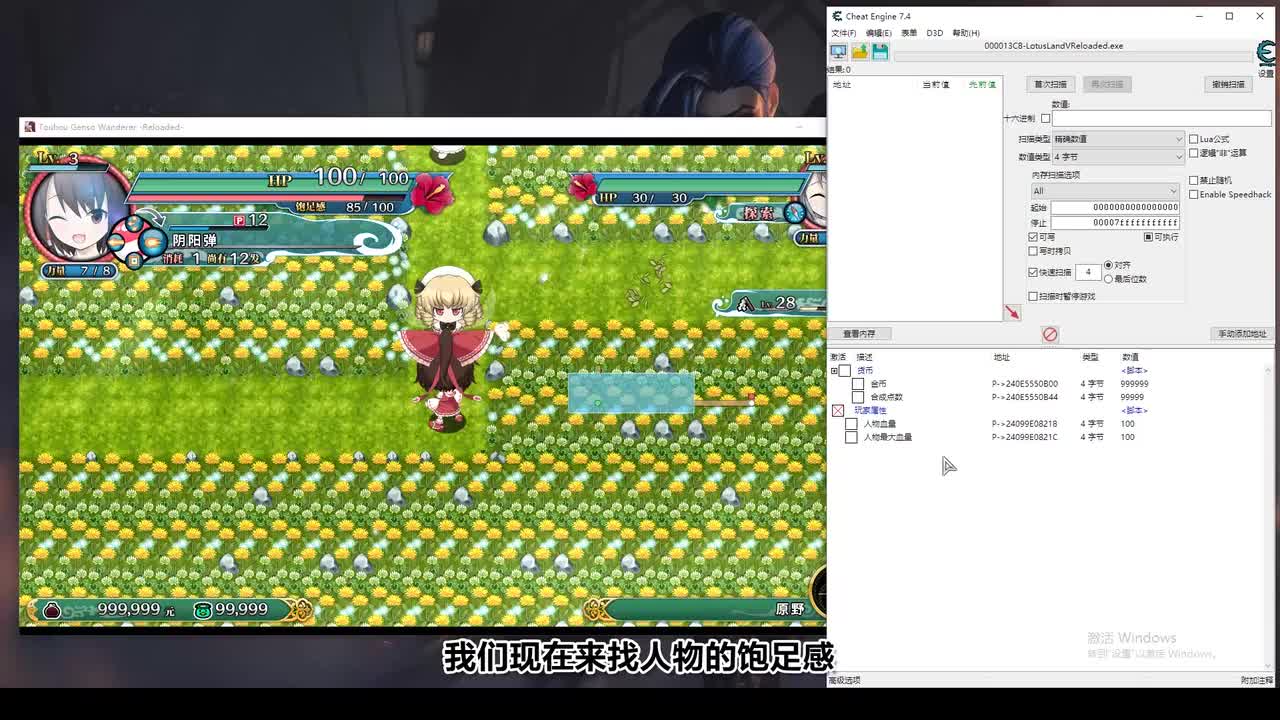Viewport: 1280px width, 720px height.
Task: Click the left red hibiscus flower HUD icon
Action: 430,192
